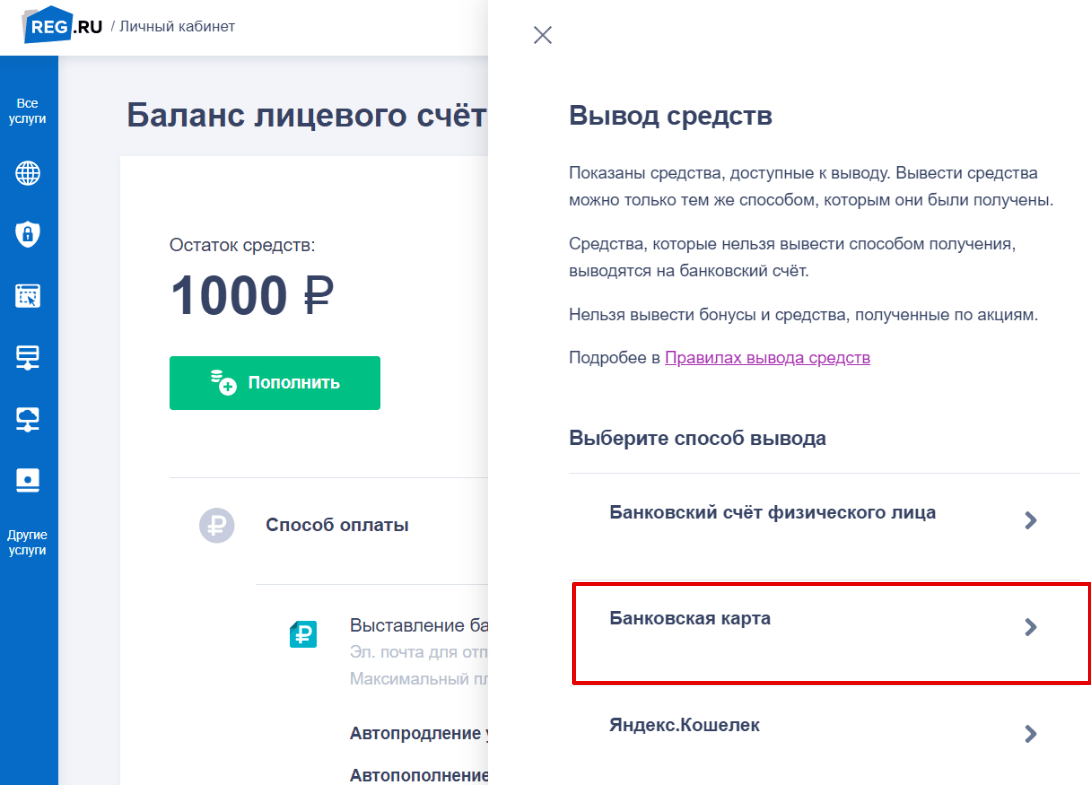Expand the Яндекс.Кошелек chevron
This screenshot has height=785, width=1091.
point(1030,733)
